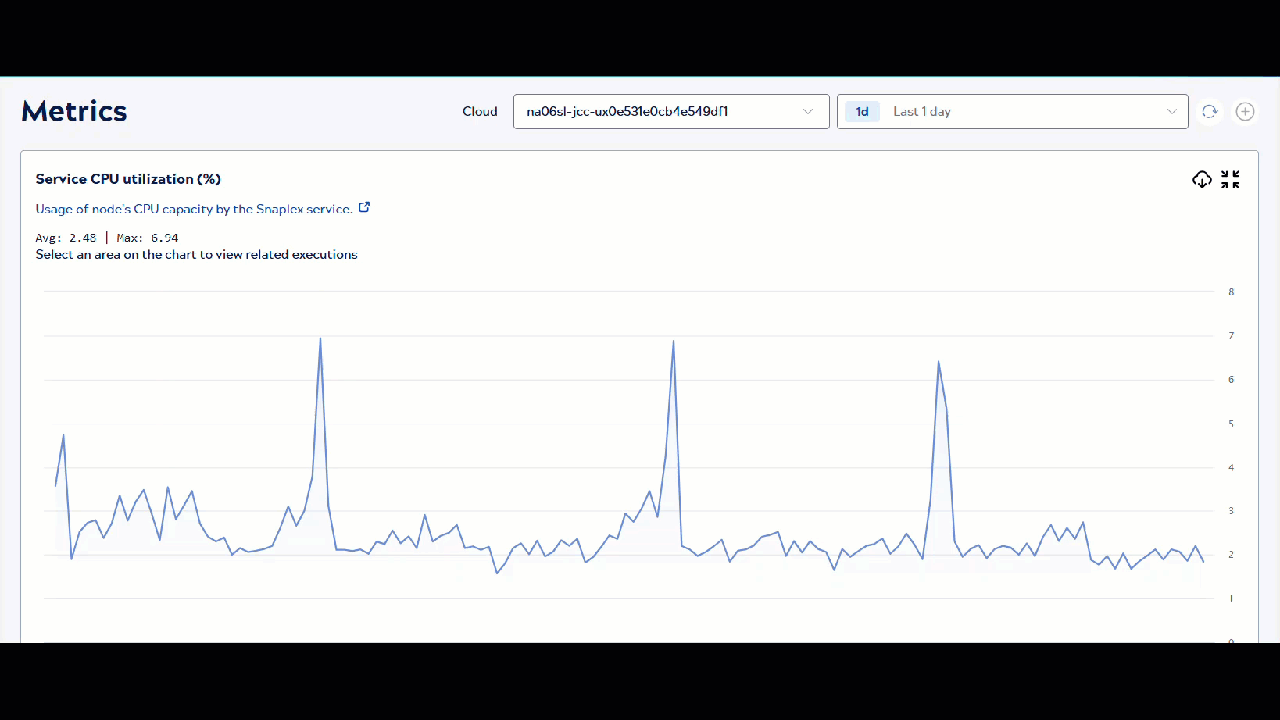Click the collapse arrows icon top right of chart
Screen dimensions: 1280x720
(x=1230, y=178)
